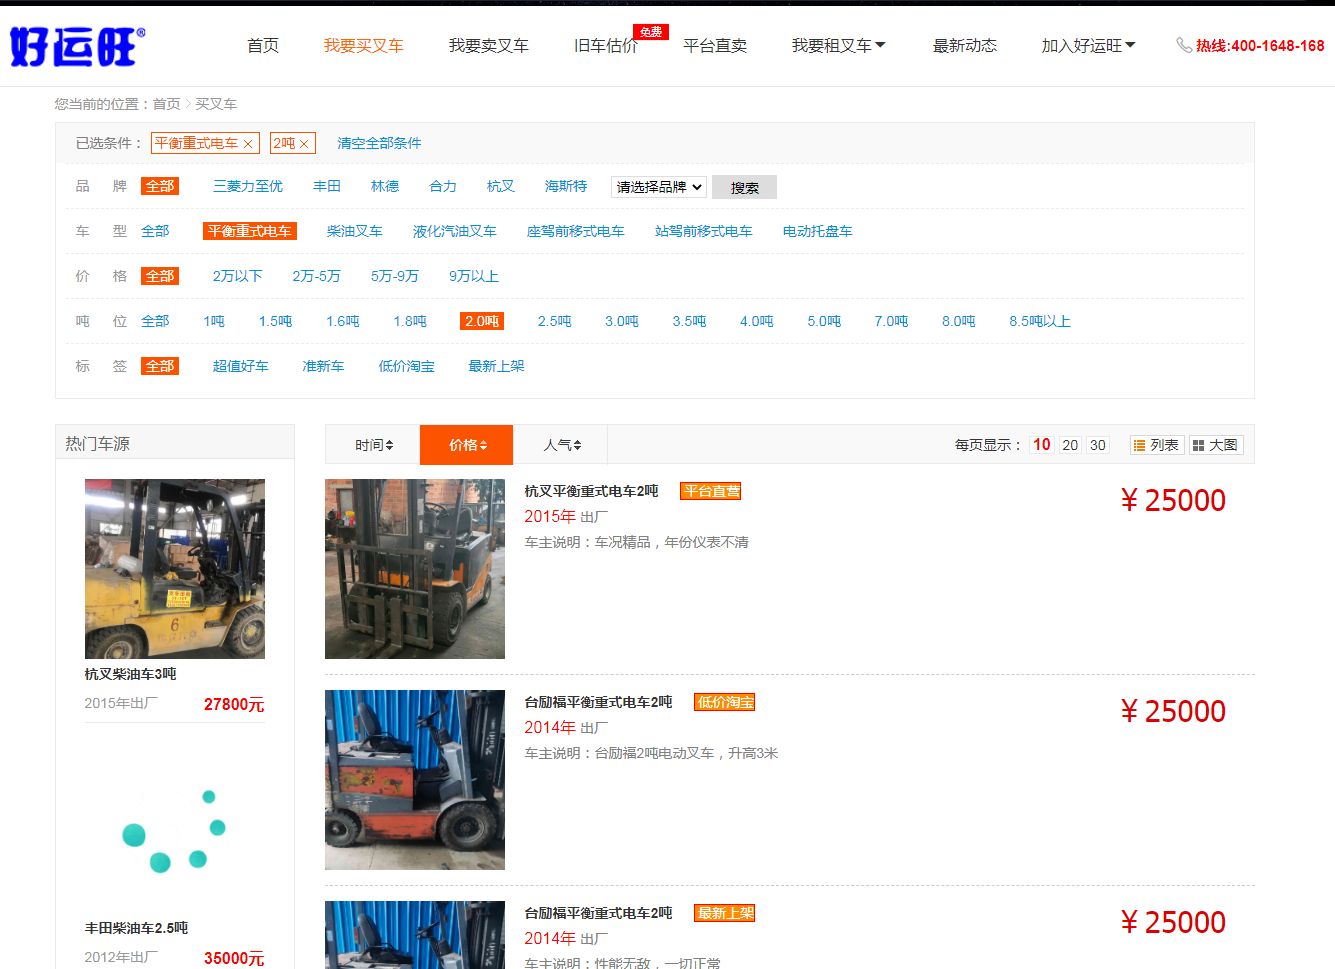Open the 请选择品牌 brand selector
The image size is (1335, 969).
[x=659, y=187]
